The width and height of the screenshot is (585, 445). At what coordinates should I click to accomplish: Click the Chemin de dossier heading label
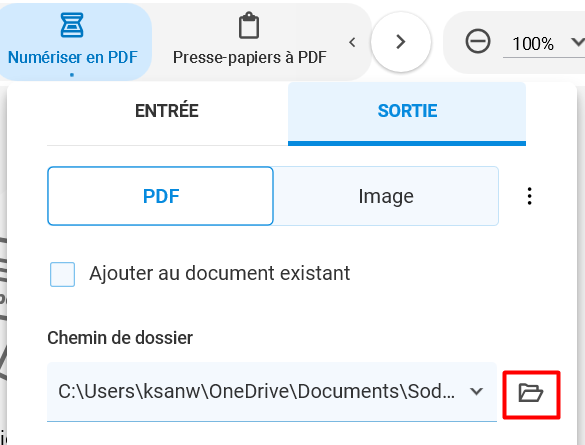(x=120, y=338)
